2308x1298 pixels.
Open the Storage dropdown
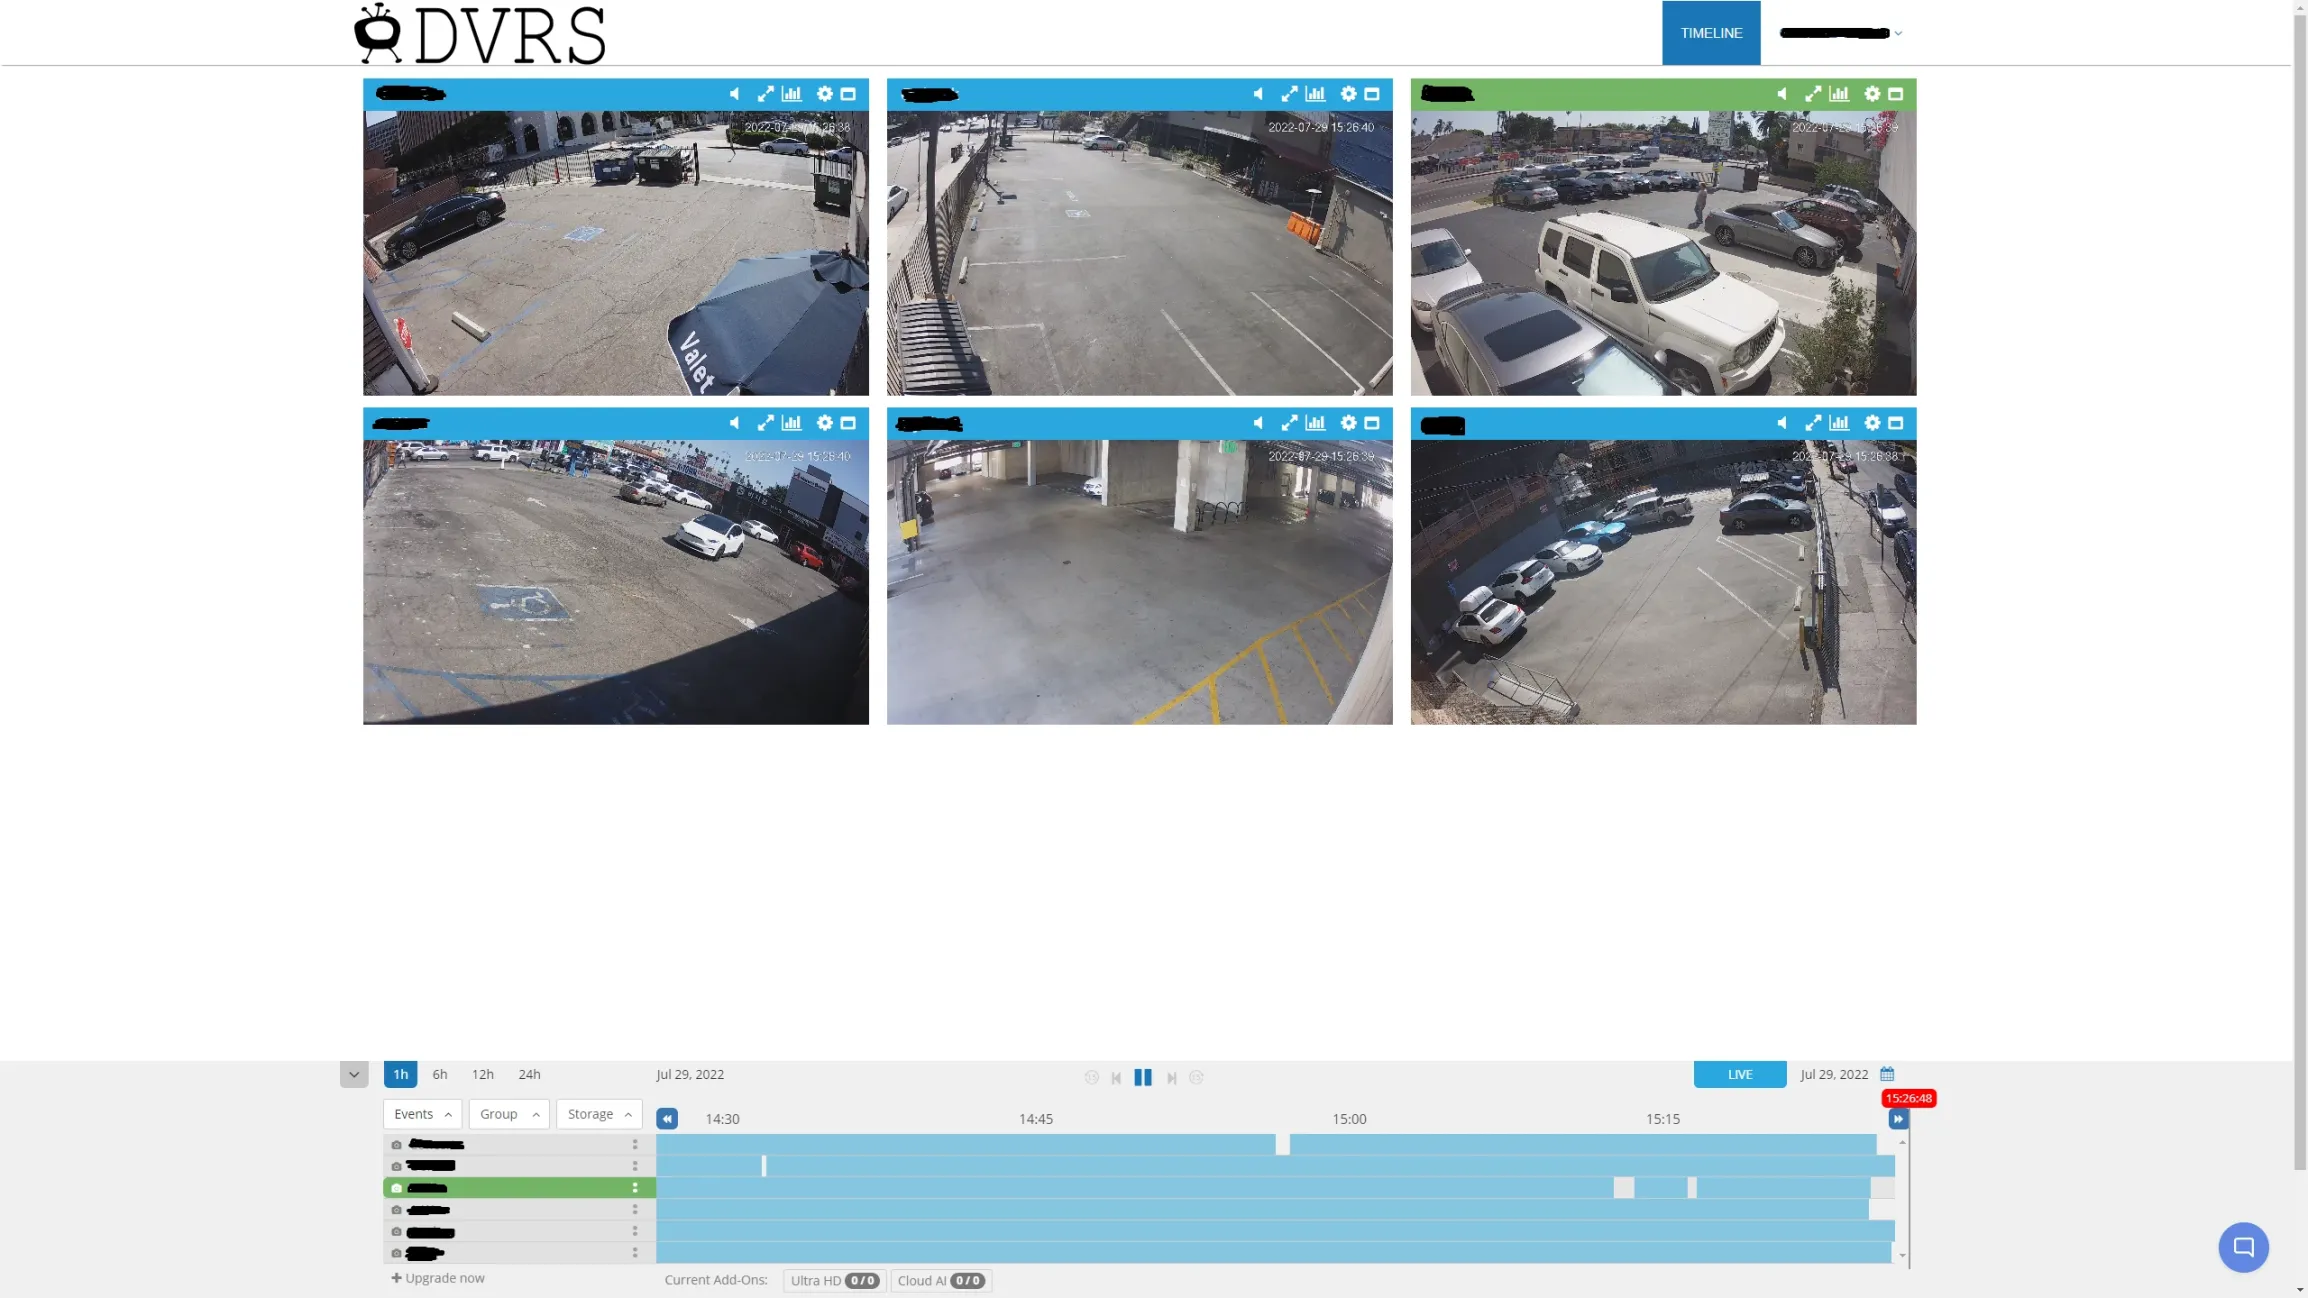598,1113
